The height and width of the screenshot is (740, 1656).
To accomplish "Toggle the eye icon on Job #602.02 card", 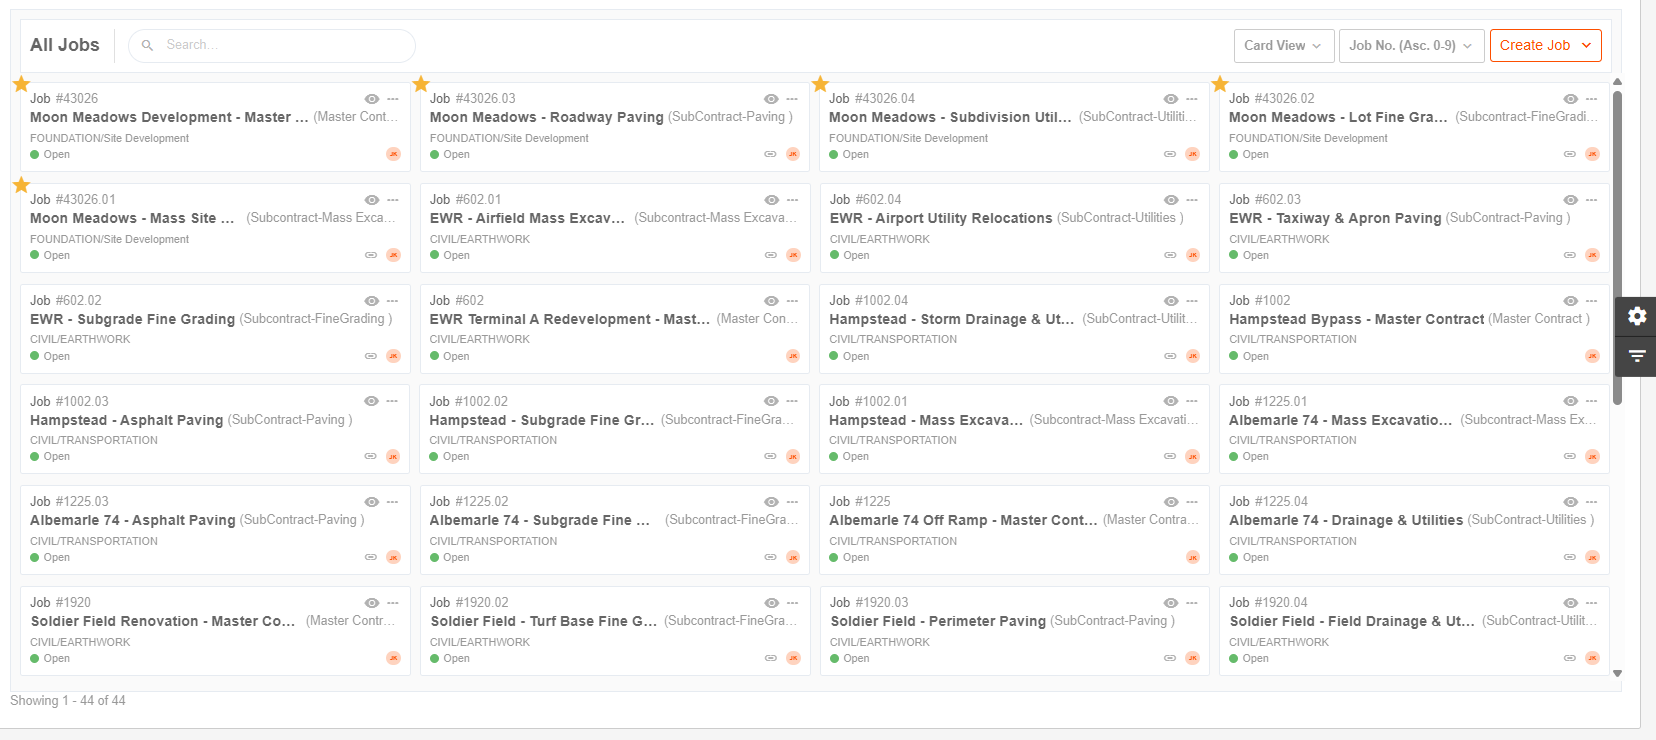I will [x=372, y=301].
